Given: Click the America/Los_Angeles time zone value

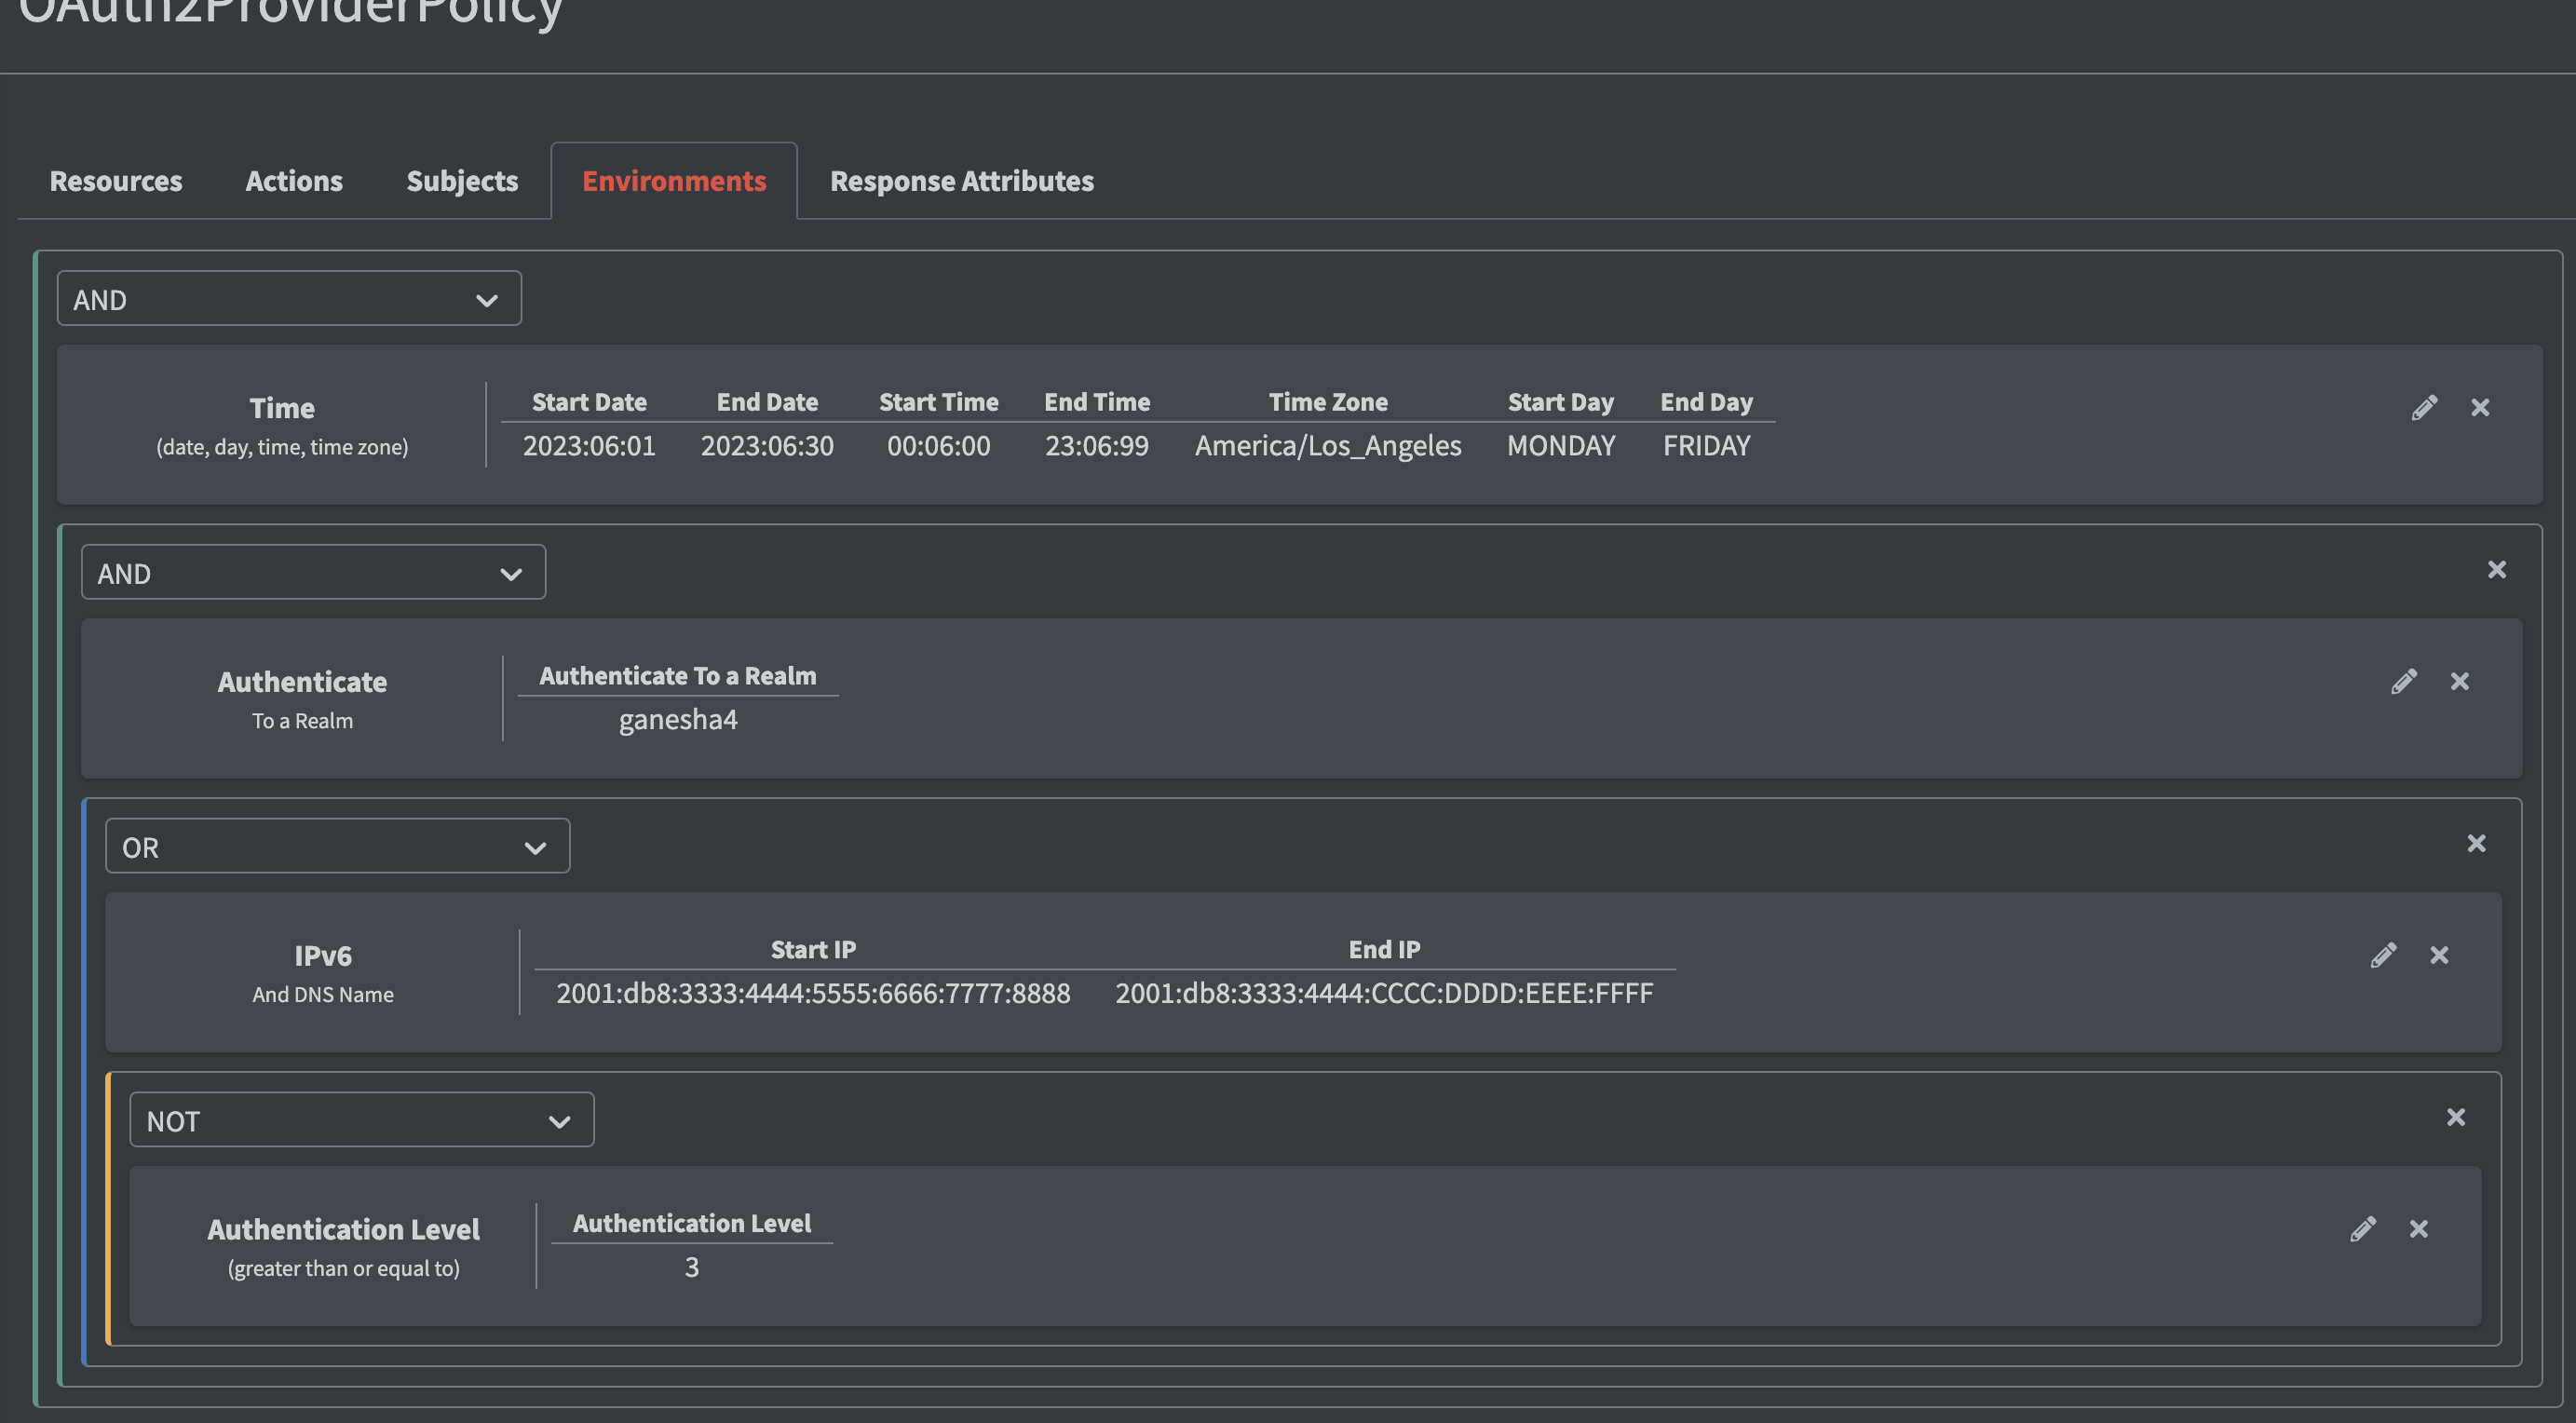Looking at the screenshot, I should [x=1328, y=446].
